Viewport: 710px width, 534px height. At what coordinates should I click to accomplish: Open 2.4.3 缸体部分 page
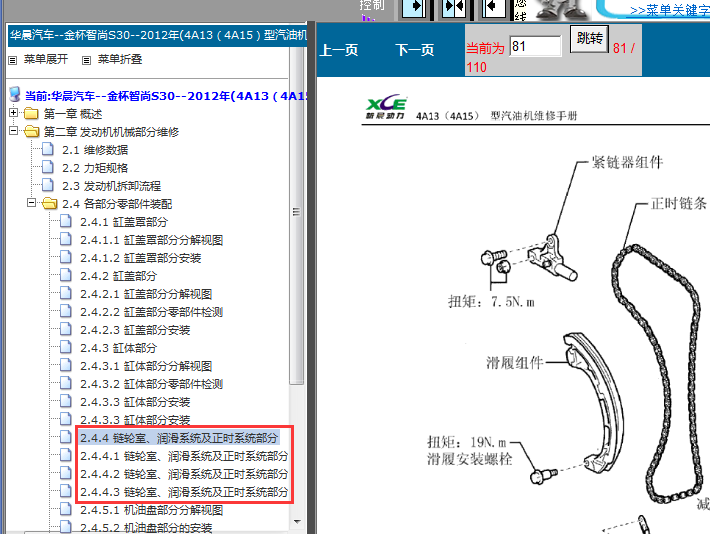click(x=119, y=348)
